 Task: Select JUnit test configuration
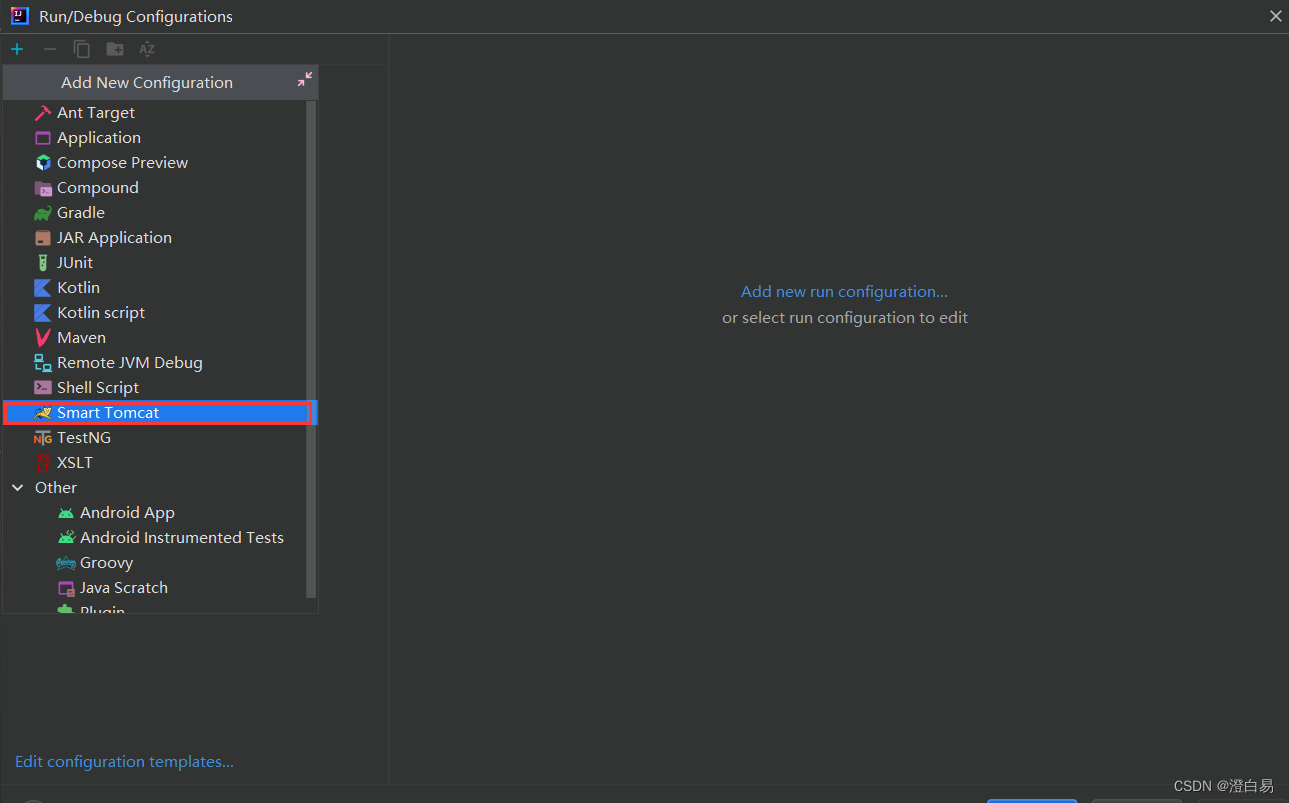(x=74, y=263)
